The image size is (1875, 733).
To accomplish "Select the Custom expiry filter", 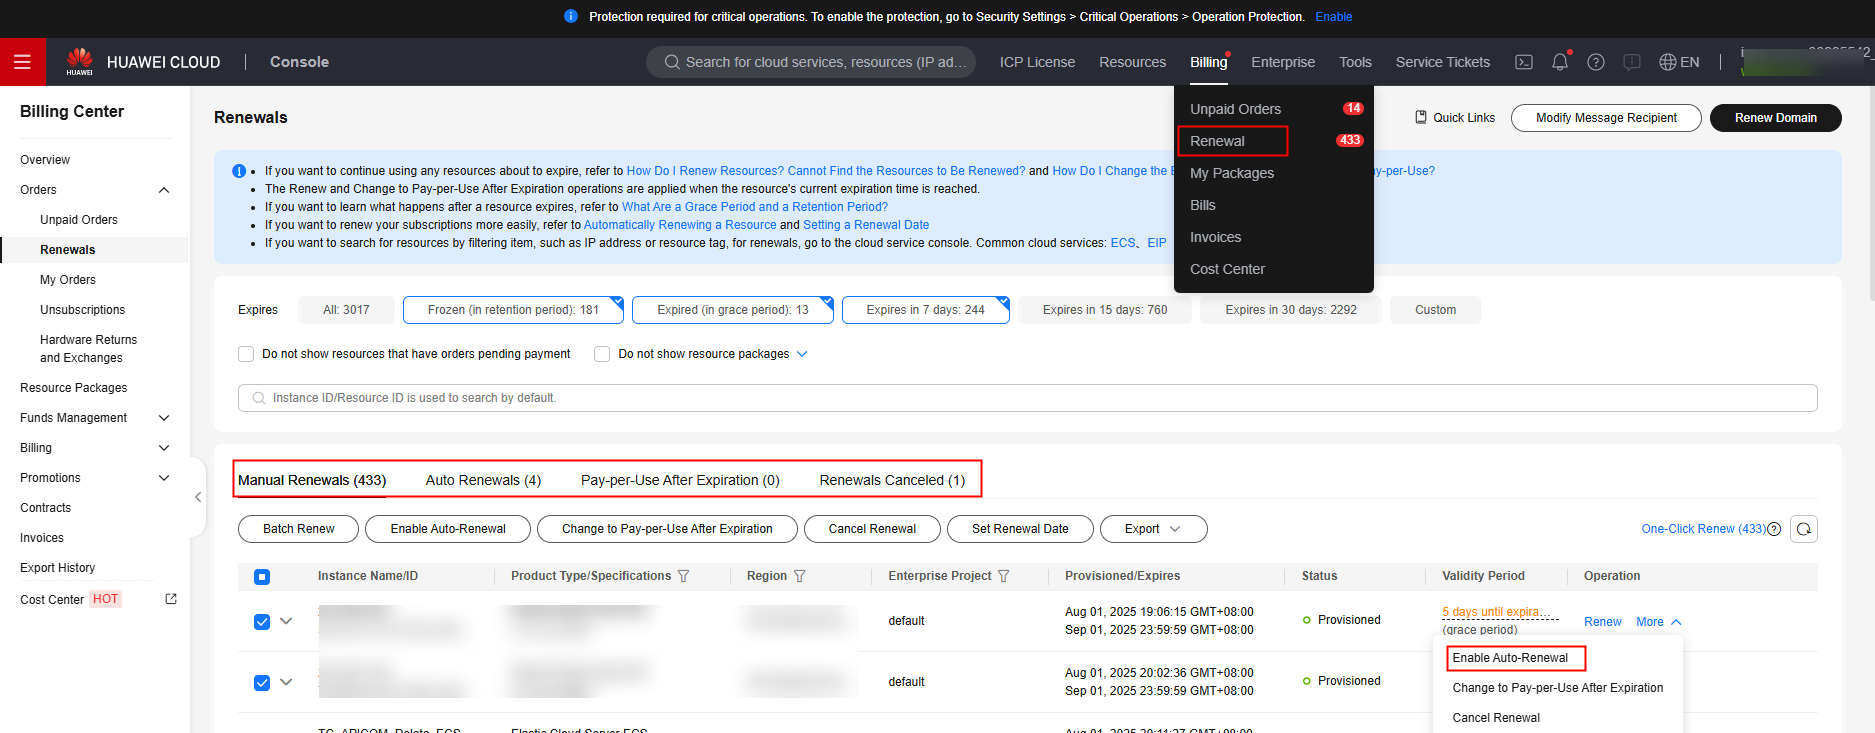I will 1435,310.
